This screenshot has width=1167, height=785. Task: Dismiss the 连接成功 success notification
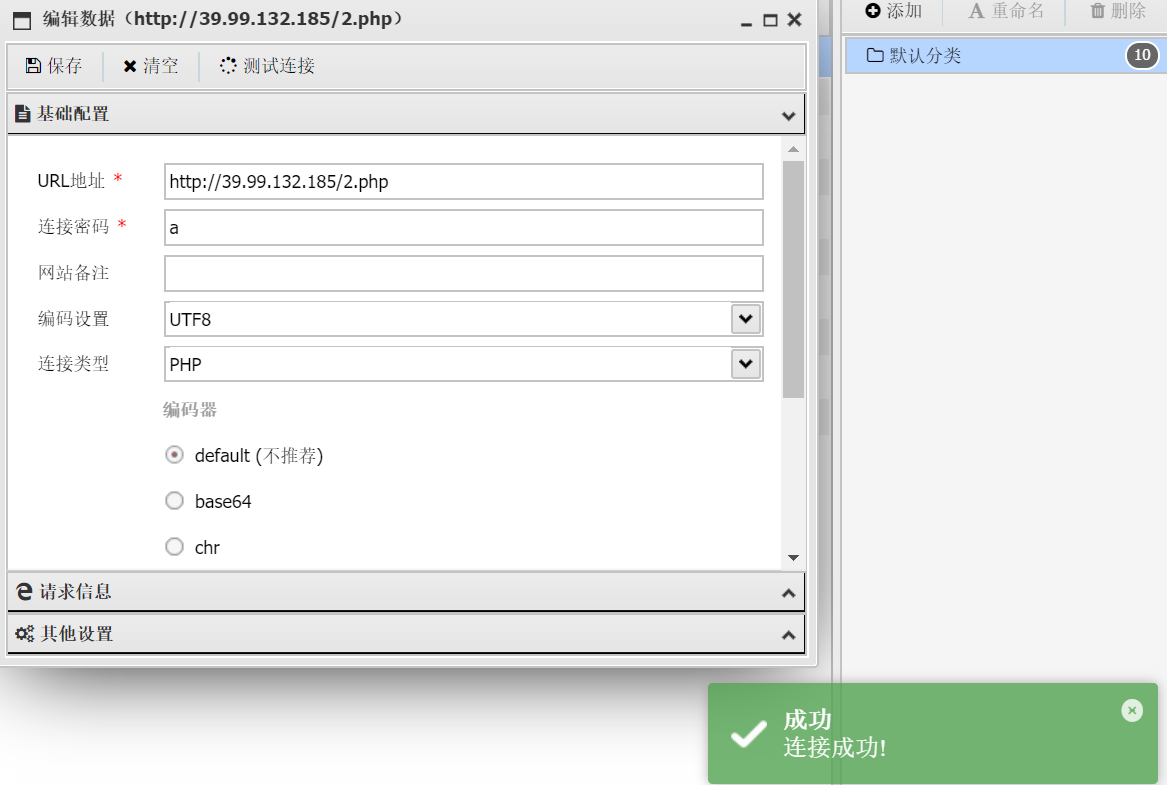[x=1132, y=711]
